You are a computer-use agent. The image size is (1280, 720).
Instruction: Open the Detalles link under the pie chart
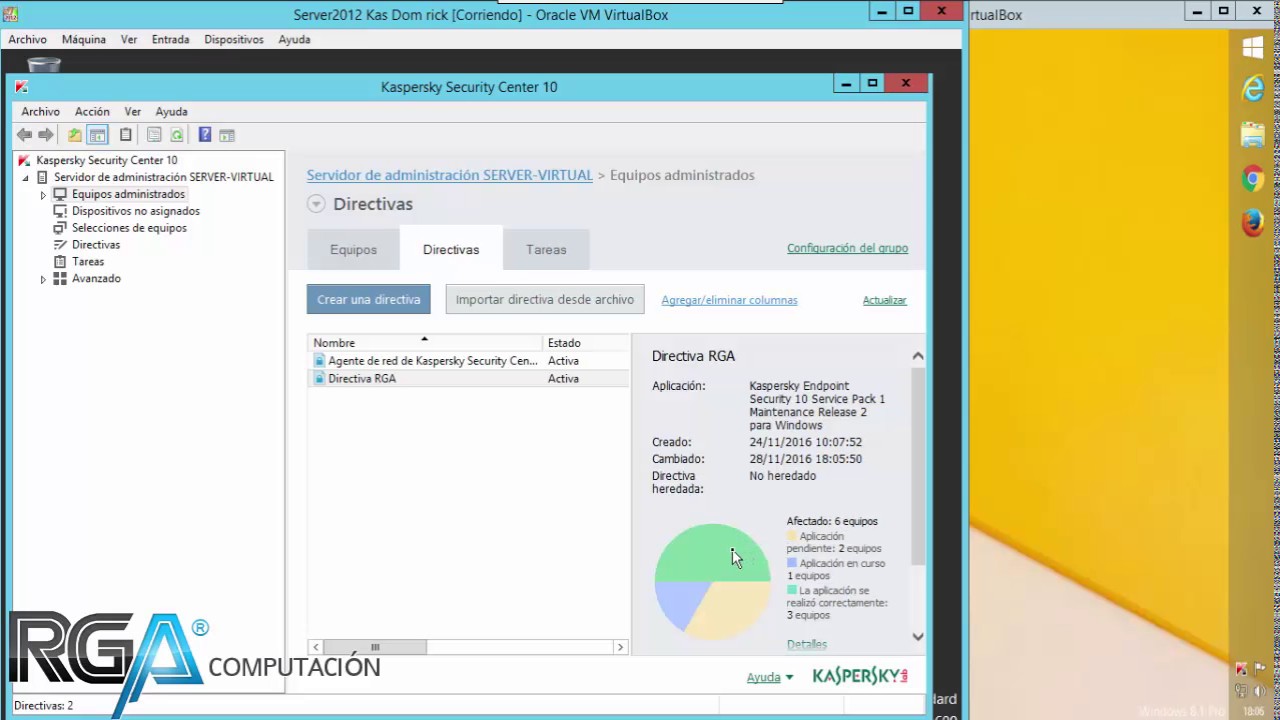[x=807, y=645]
